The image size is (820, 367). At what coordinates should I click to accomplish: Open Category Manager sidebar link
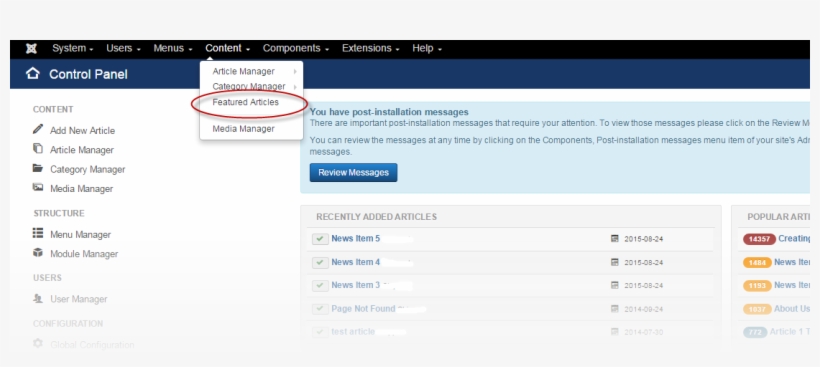click(87, 169)
